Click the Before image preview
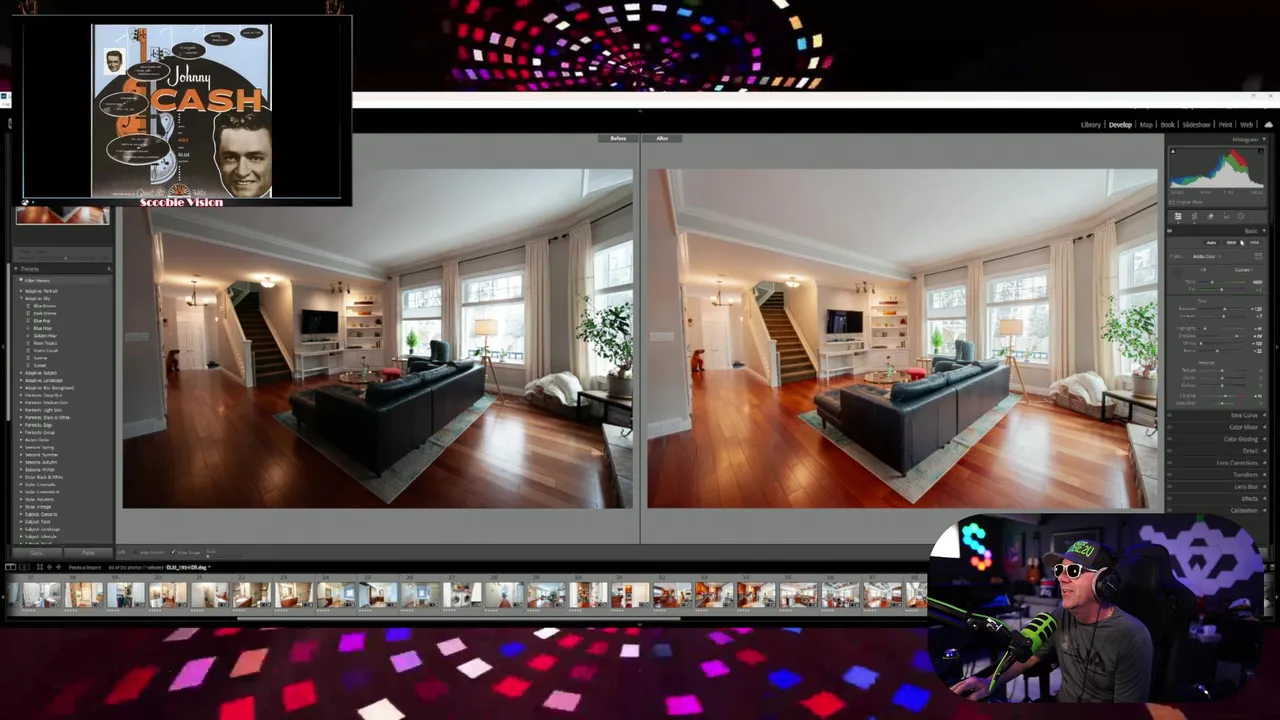Viewport: 1280px width, 720px height. (377, 338)
